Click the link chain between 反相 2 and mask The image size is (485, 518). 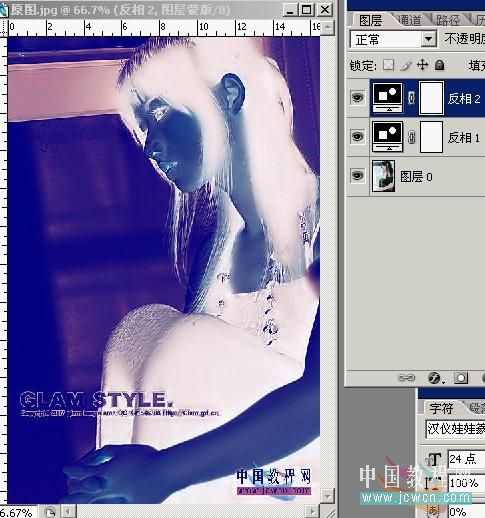[411, 98]
